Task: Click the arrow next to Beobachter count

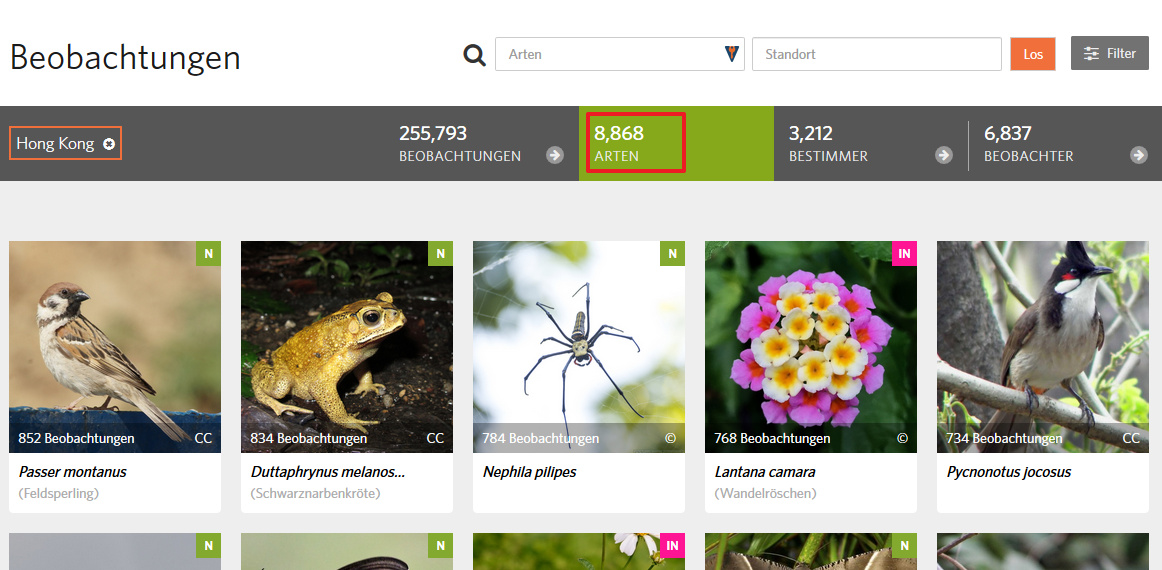Action: point(1139,155)
